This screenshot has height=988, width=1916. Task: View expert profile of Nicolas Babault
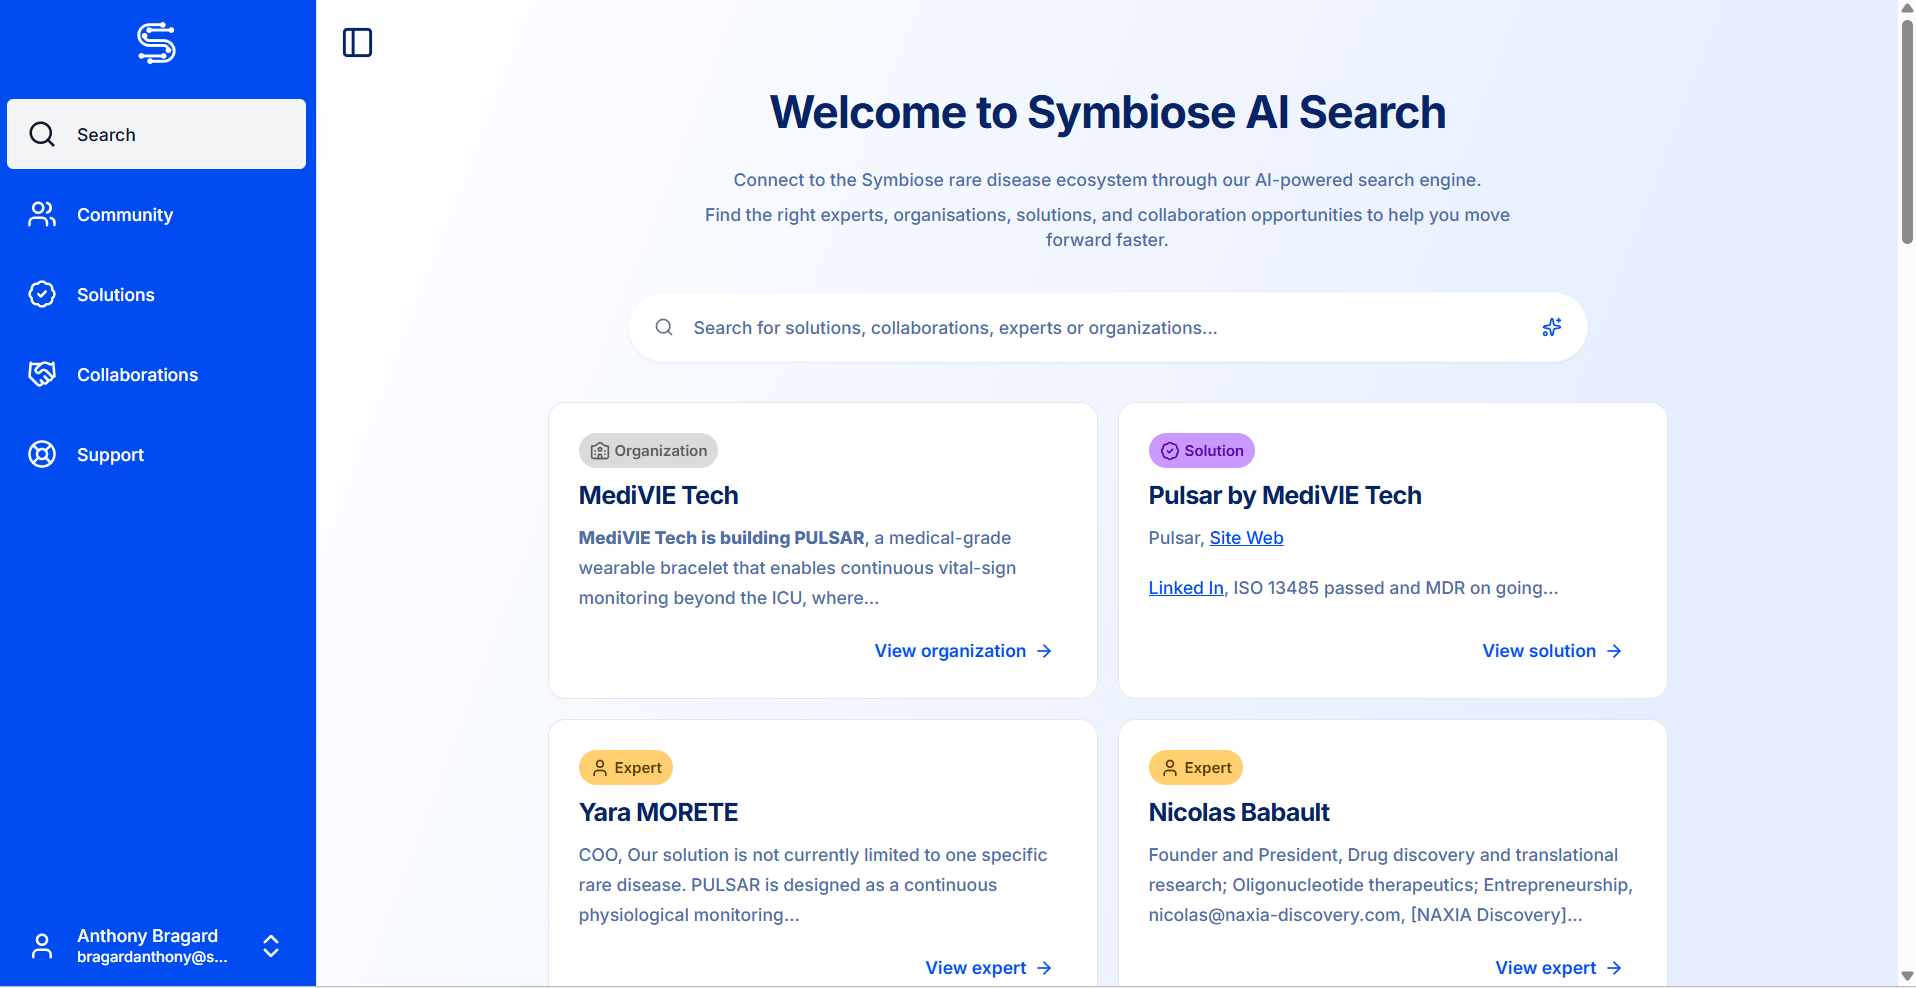pyautogui.click(x=1557, y=968)
